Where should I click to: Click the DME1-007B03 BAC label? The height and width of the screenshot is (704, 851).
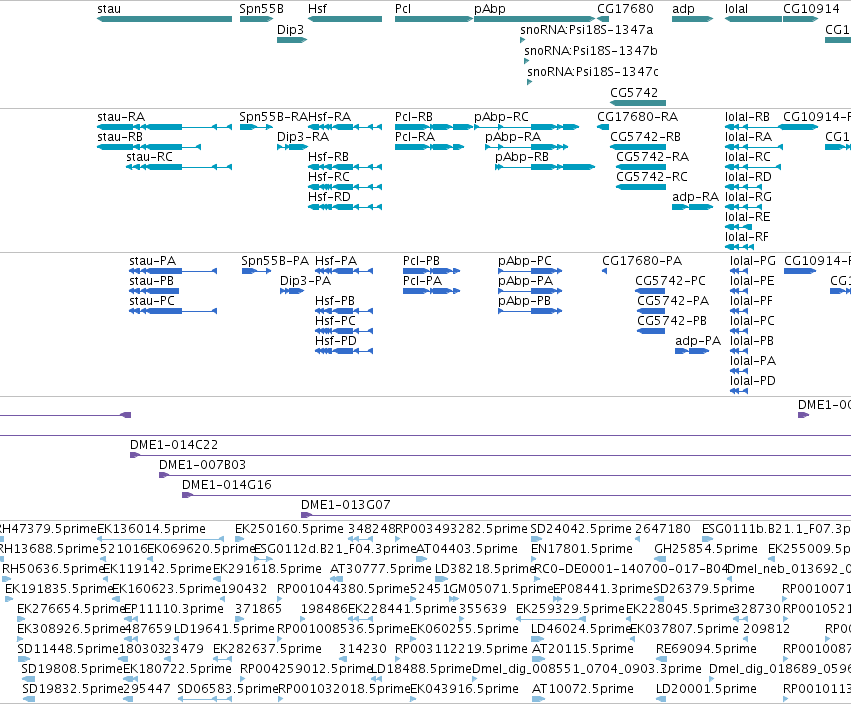point(202,465)
